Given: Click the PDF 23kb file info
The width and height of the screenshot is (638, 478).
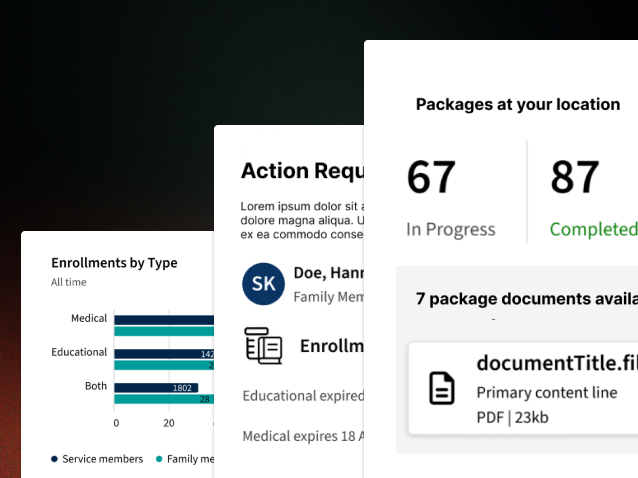Looking at the screenshot, I should point(511,417).
